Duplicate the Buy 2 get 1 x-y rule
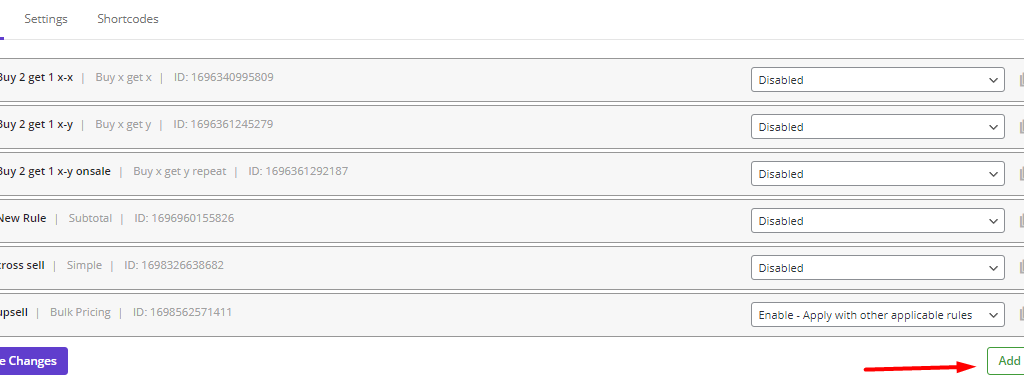The image size is (1024, 390). pyautogui.click(x=1021, y=127)
